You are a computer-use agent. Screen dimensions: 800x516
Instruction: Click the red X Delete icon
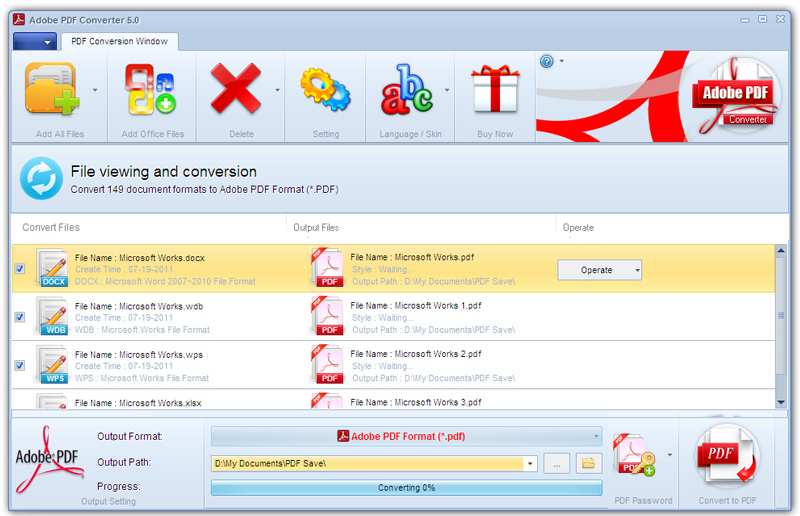236,88
